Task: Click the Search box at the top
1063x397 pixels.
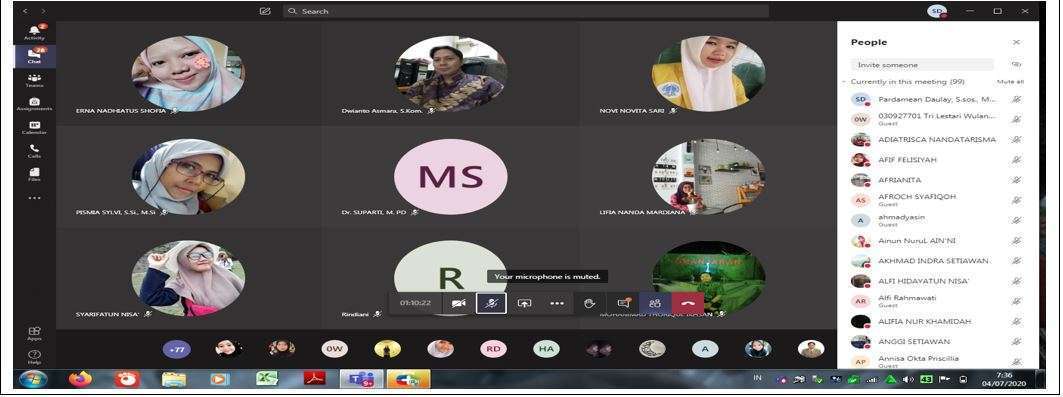Action: [x=525, y=11]
